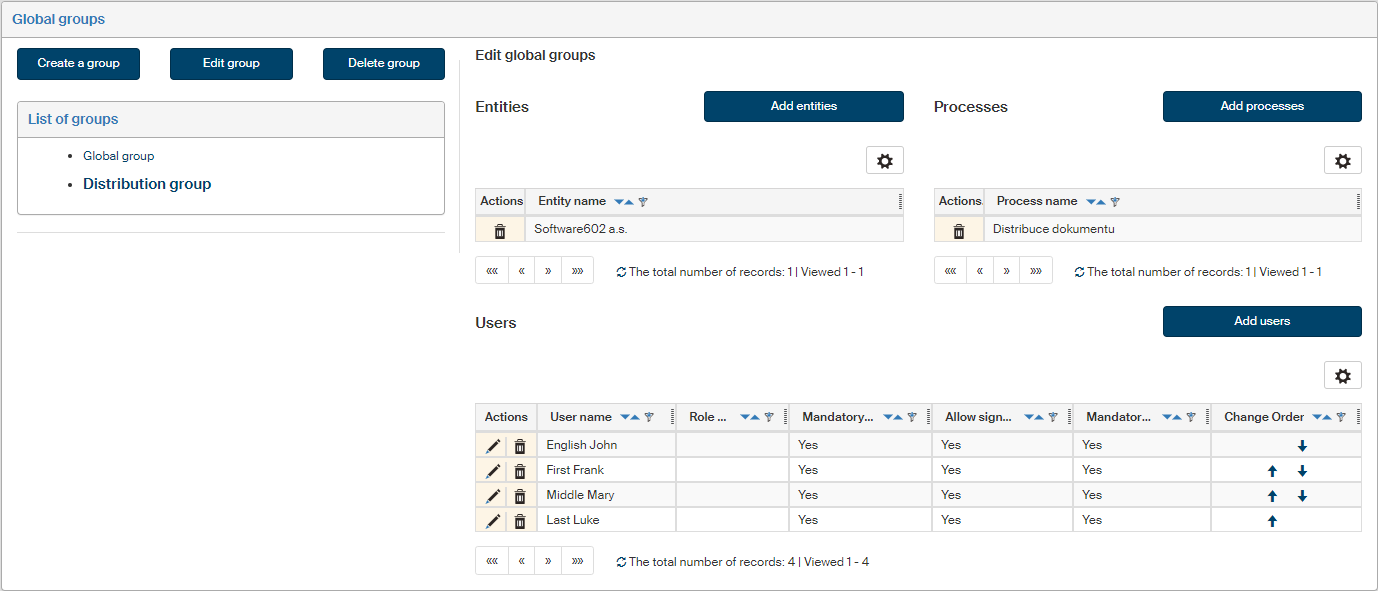The image size is (1378, 591).
Task: Click filter icon in User name column
Action: click(x=649, y=417)
